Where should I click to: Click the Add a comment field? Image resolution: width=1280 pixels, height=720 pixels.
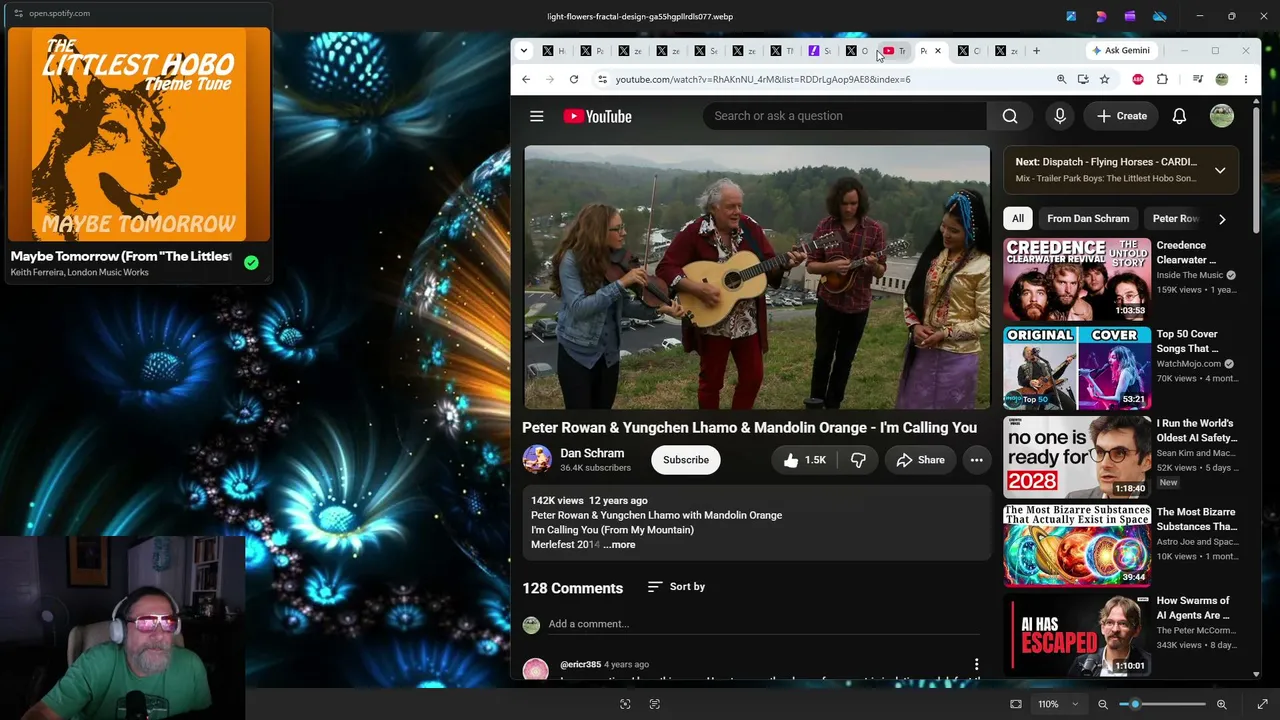(x=765, y=624)
